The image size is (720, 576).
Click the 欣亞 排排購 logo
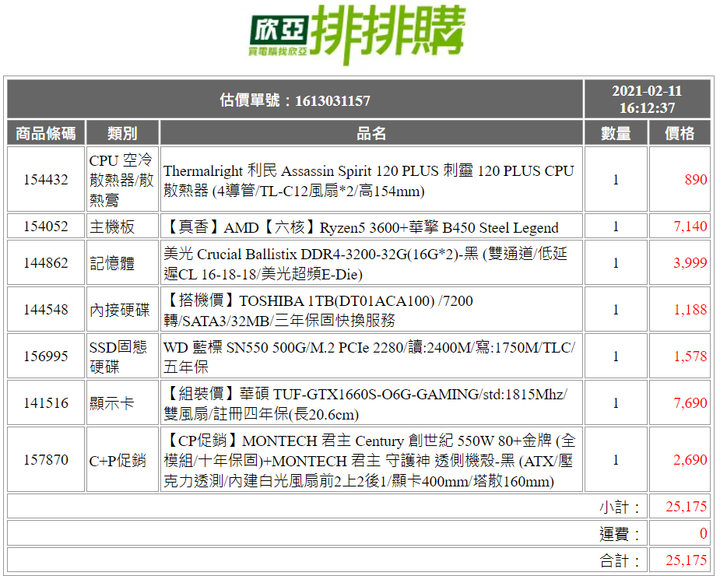358,34
